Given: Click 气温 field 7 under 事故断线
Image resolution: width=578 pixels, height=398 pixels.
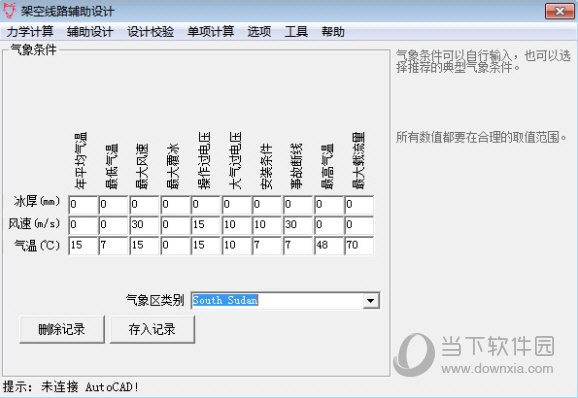Looking at the screenshot, I should (298, 246).
